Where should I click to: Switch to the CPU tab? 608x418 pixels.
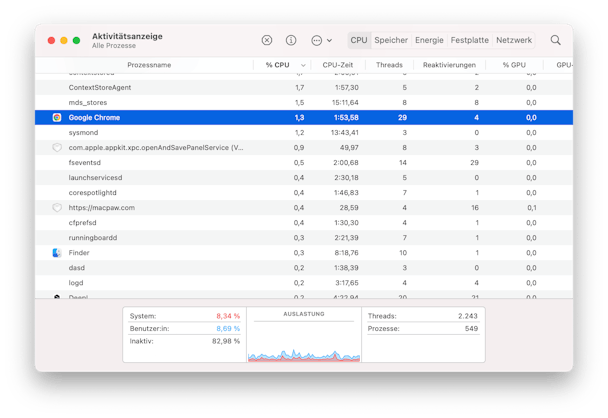point(359,40)
